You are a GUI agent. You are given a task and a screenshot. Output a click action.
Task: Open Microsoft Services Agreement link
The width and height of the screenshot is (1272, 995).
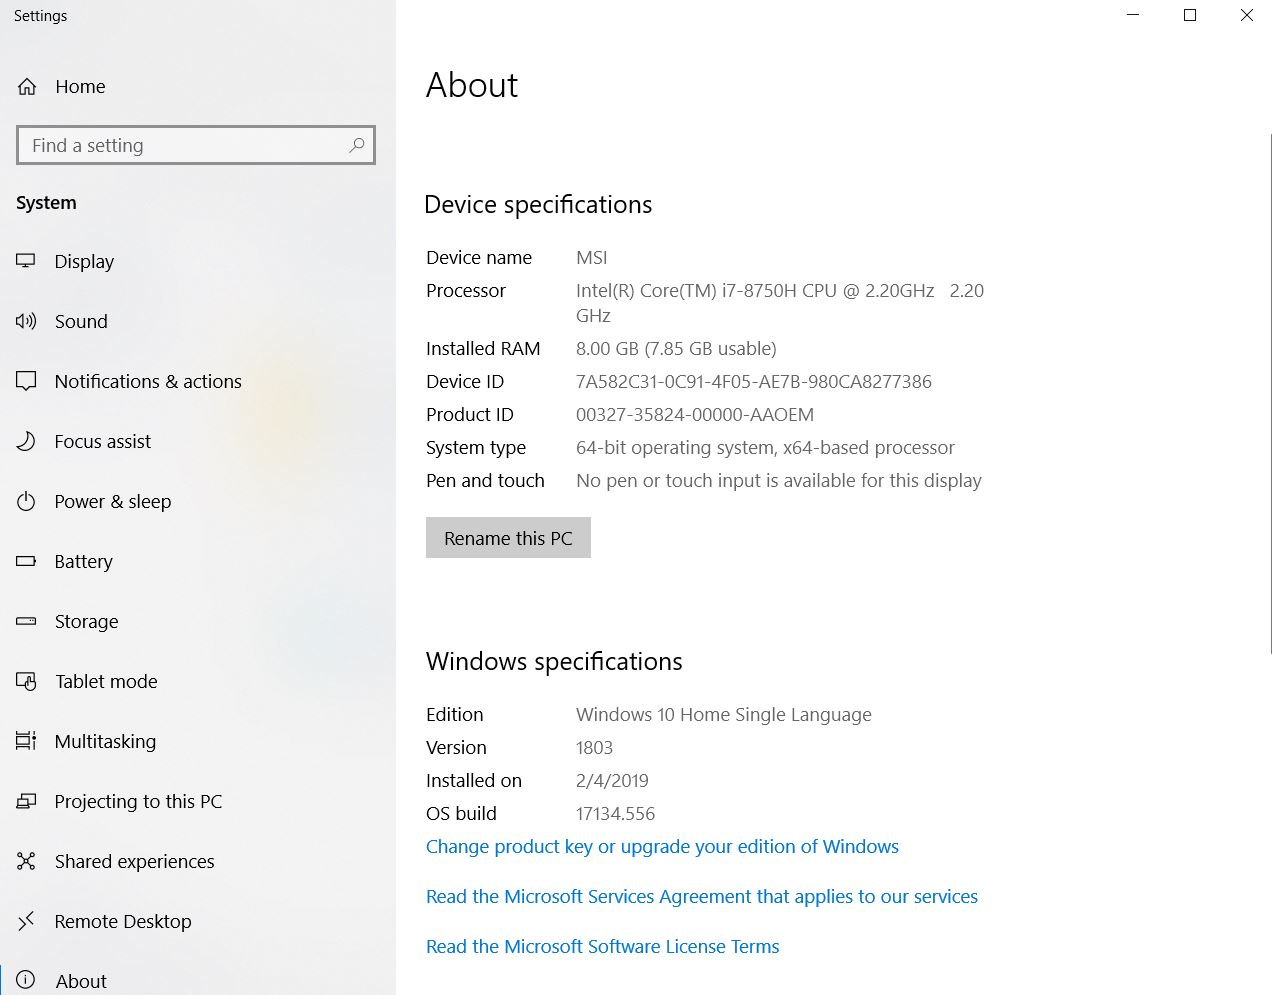pos(702,896)
